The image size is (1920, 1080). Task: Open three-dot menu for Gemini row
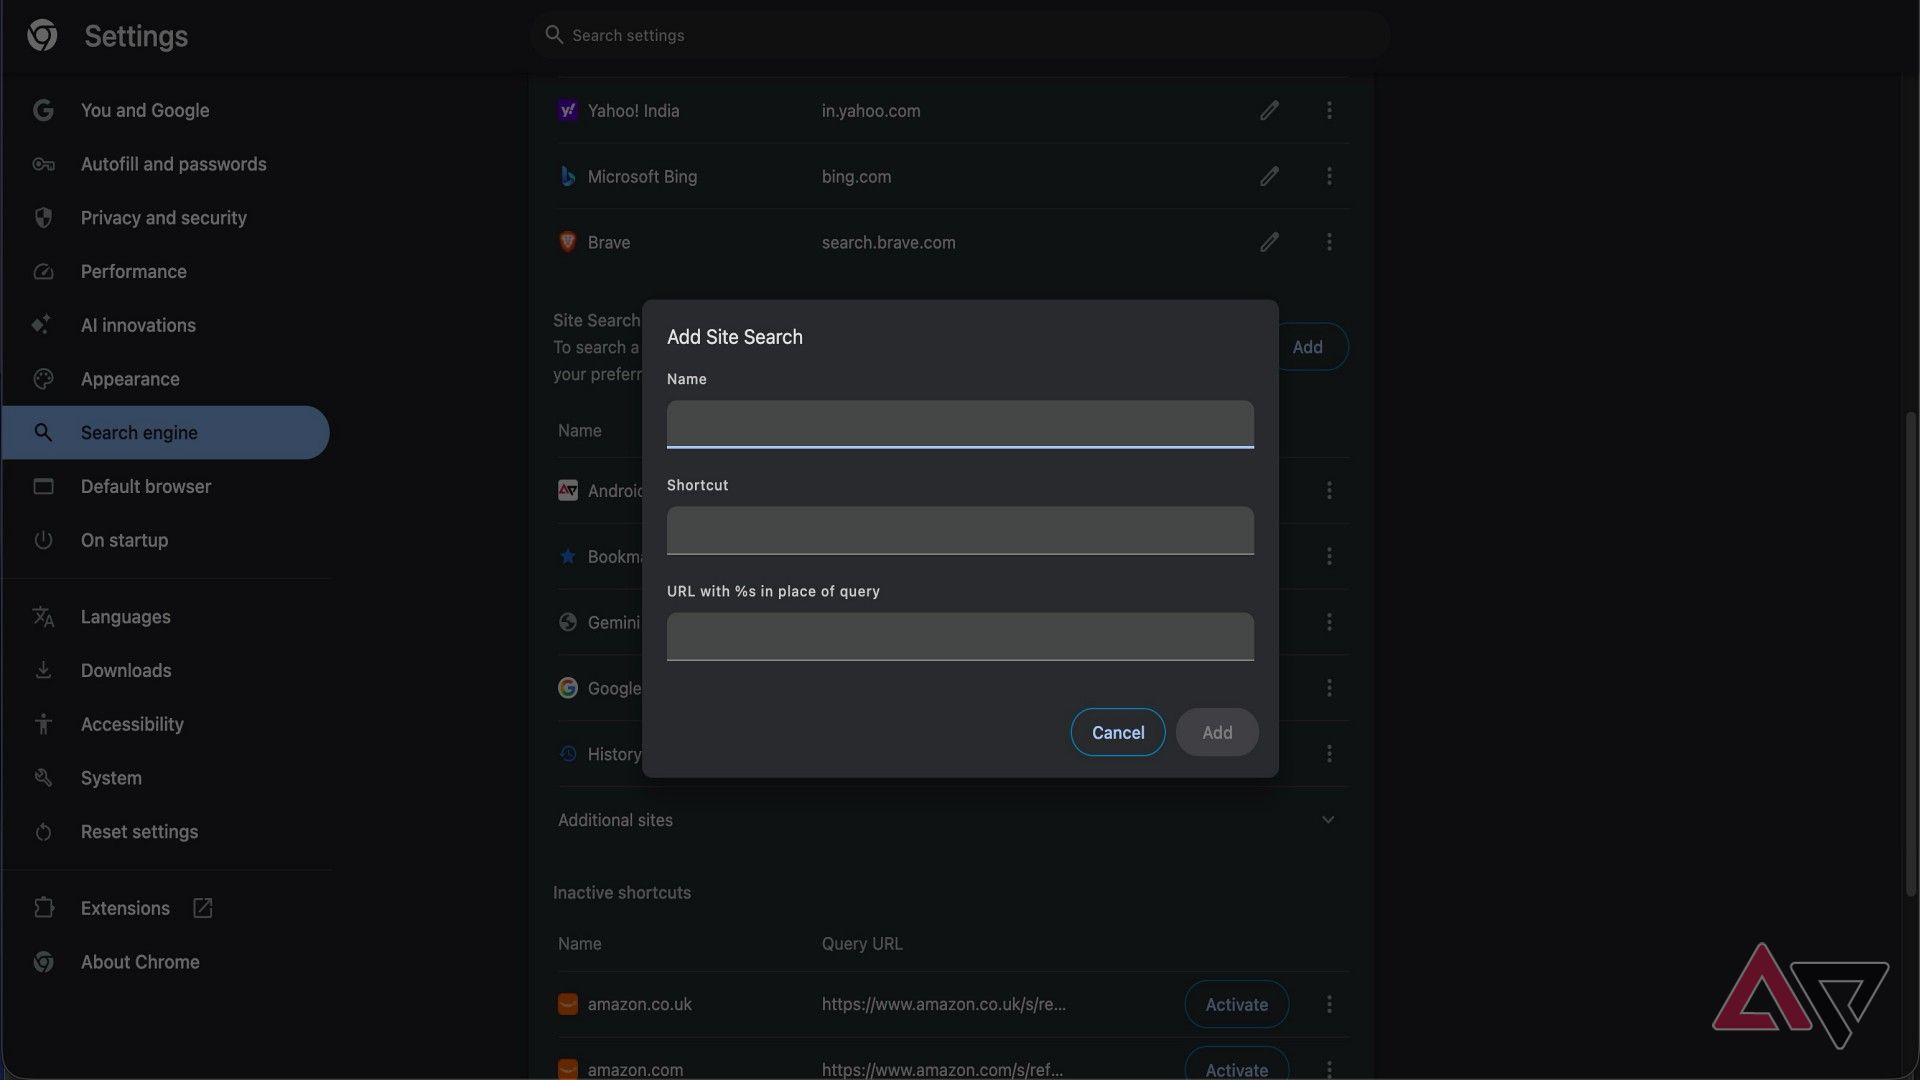pyautogui.click(x=1329, y=622)
